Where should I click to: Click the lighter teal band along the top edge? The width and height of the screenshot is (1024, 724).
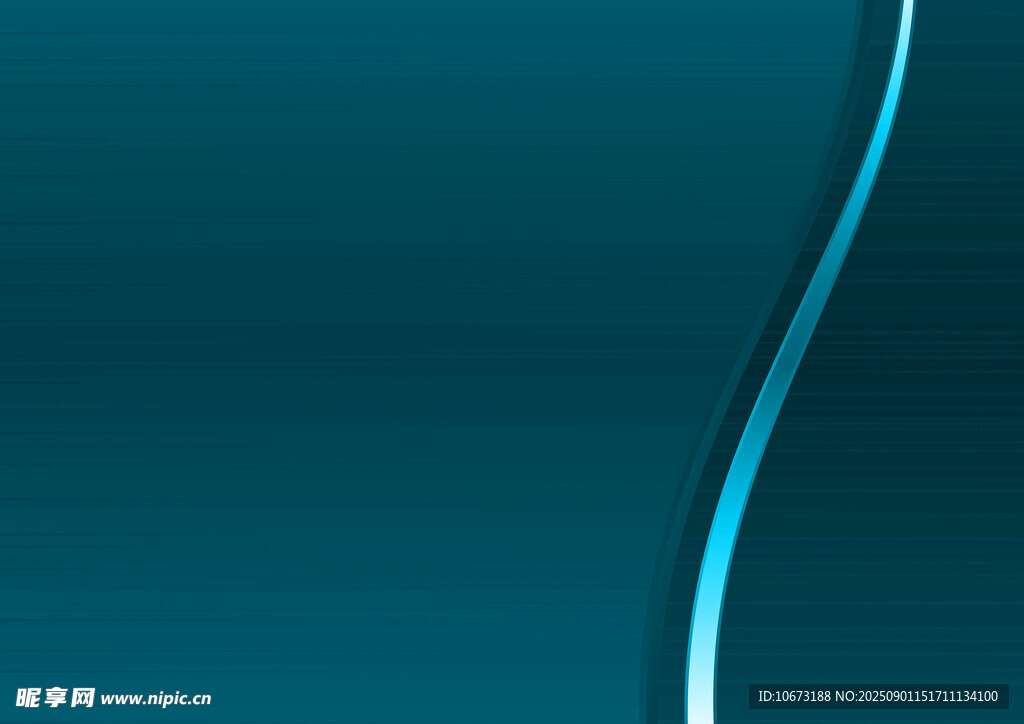coord(400,12)
